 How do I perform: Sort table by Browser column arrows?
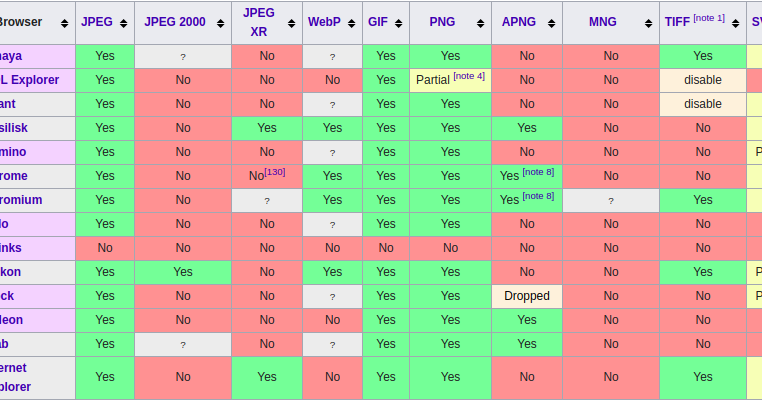click(x=64, y=23)
